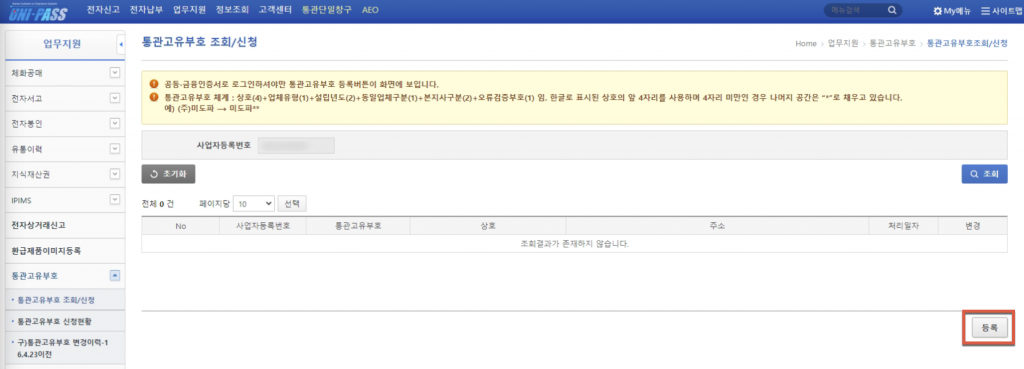This screenshot has width=1024, height=369.
Task: Click 통관고유부호 column header
Action: pos(358,226)
